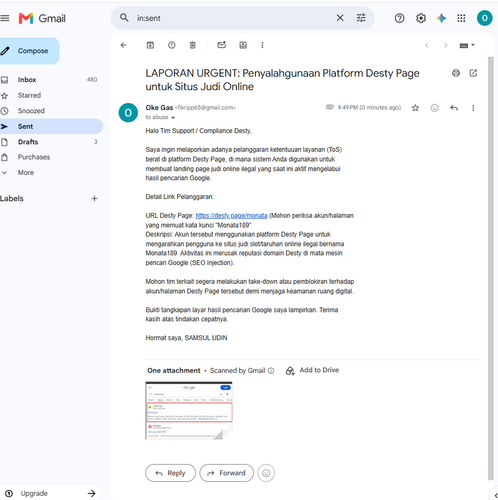Image resolution: width=498 pixels, height=500 pixels.
Task: Click the email subject LAPORAN URGENT
Action: tap(282, 80)
